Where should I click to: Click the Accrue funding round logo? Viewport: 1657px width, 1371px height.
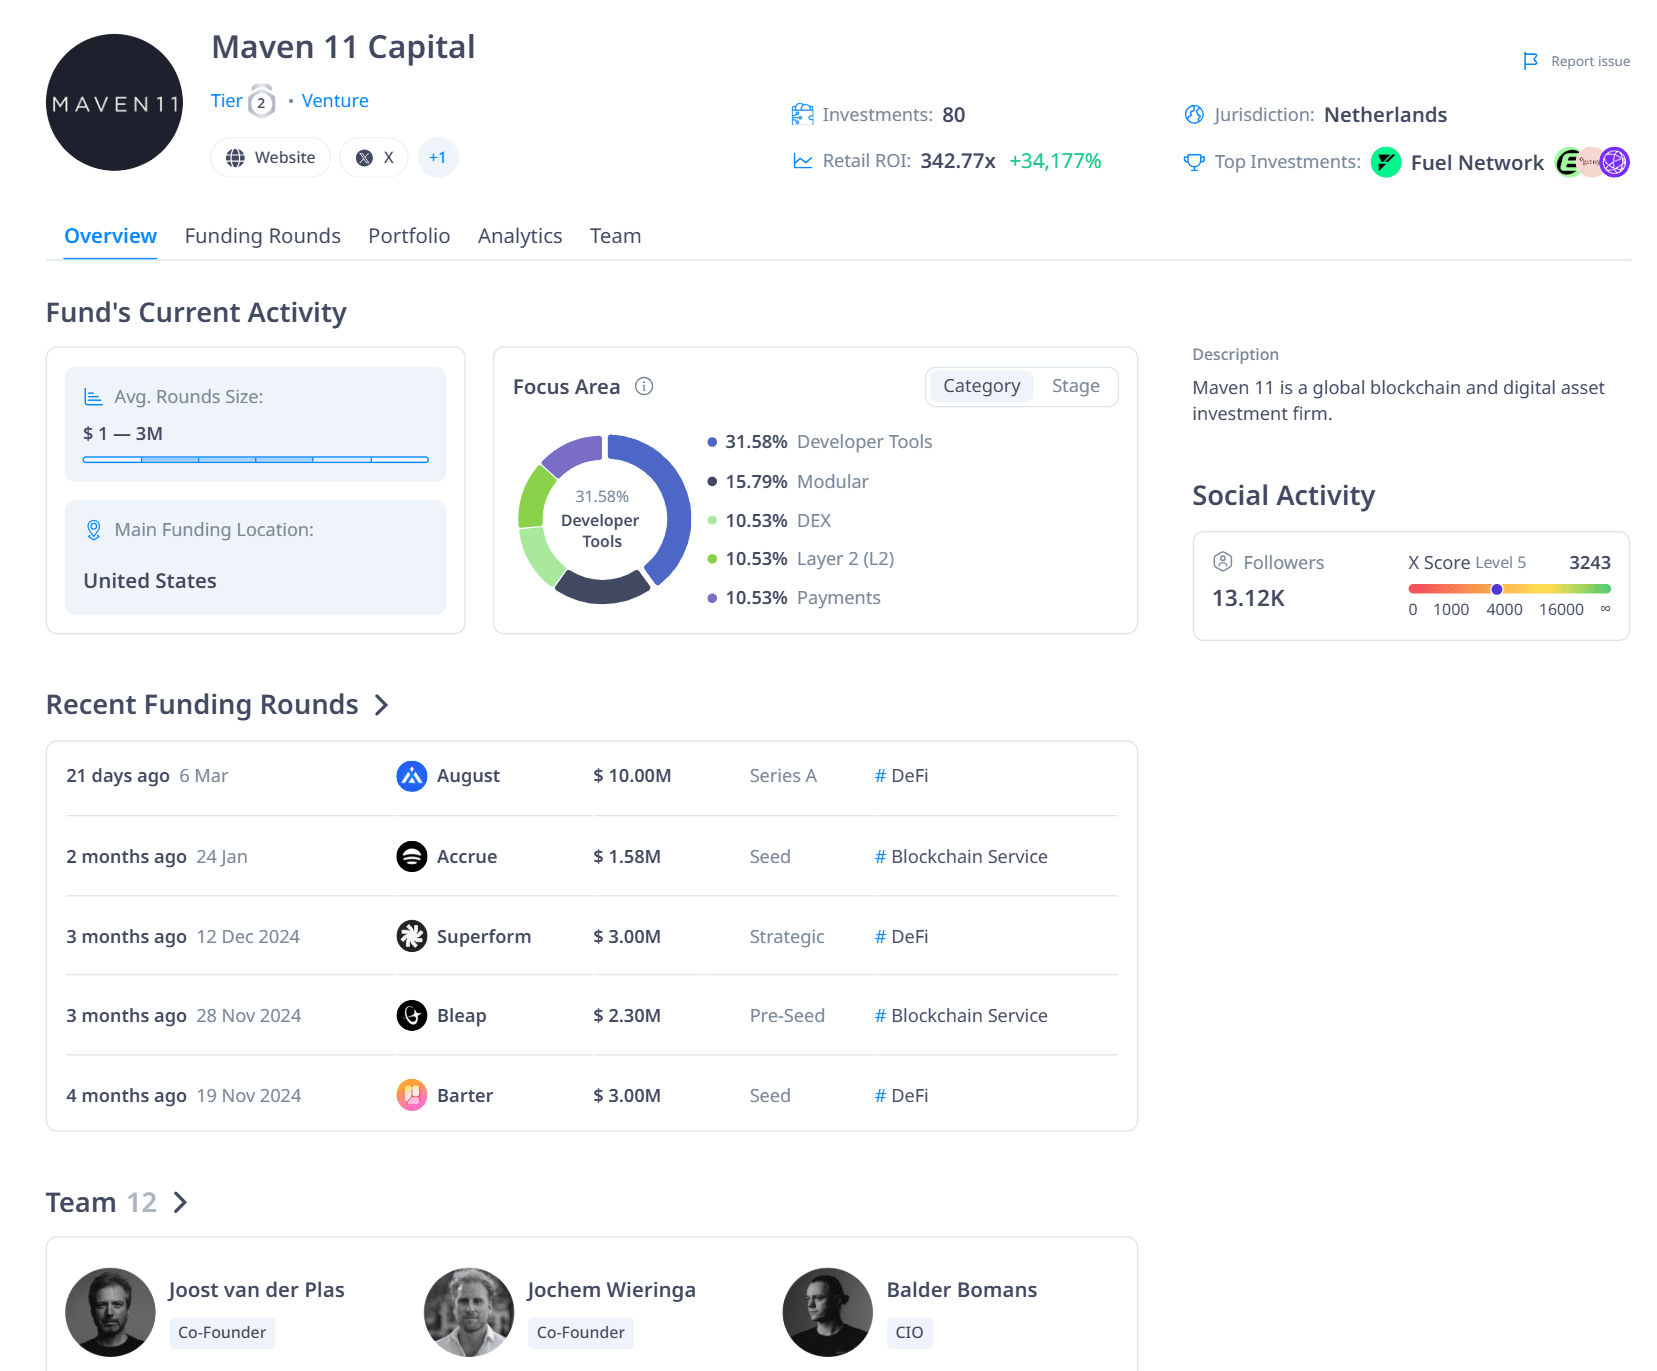coord(411,856)
